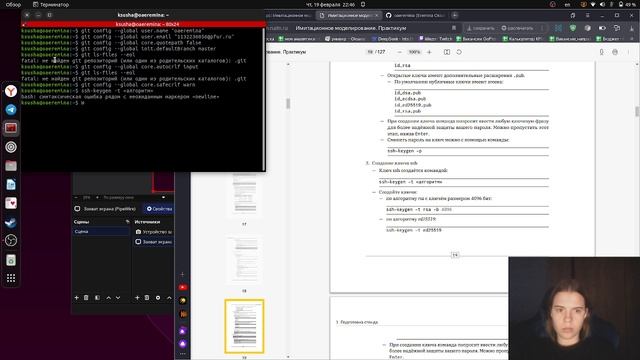Zoom out the PDF viewer
Image resolution: width=640 pixels, height=360 pixels.
pyautogui.click(x=400, y=52)
